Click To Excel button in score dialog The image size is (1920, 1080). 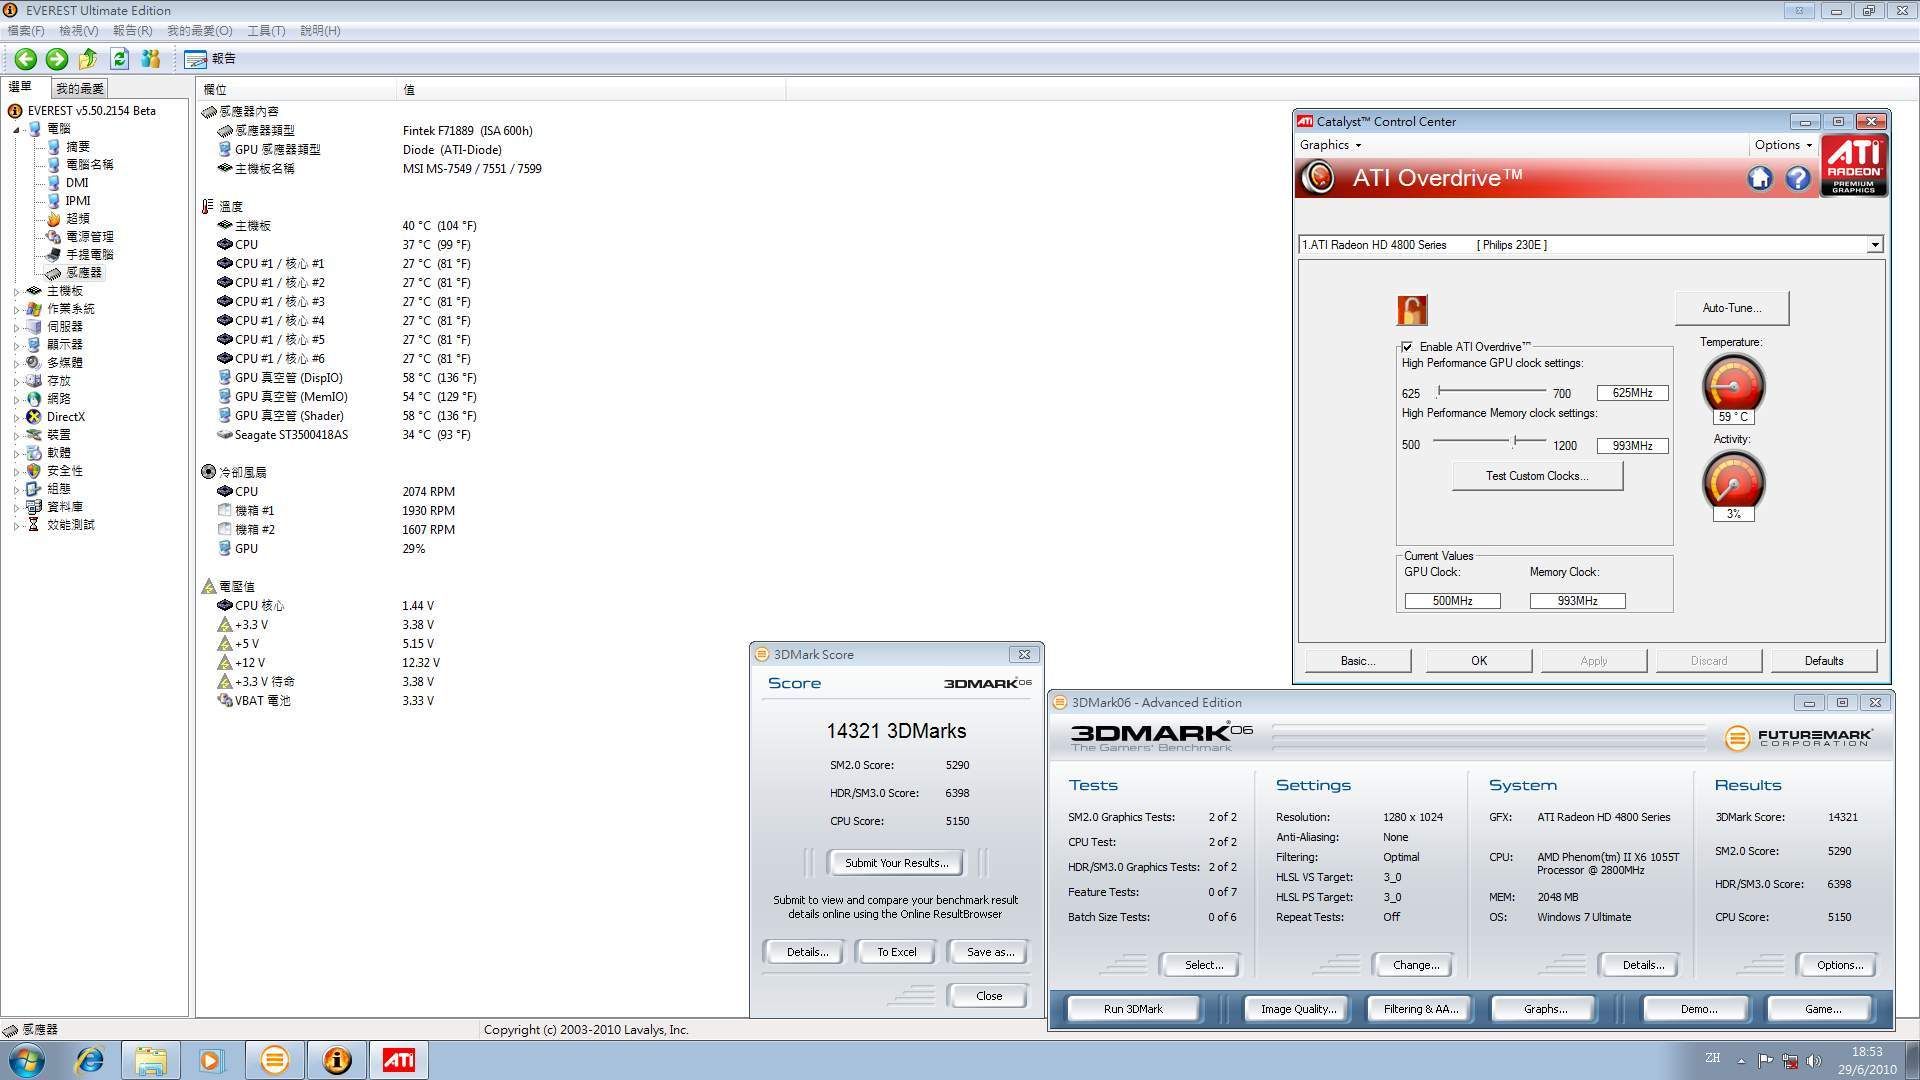[x=897, y=952]
